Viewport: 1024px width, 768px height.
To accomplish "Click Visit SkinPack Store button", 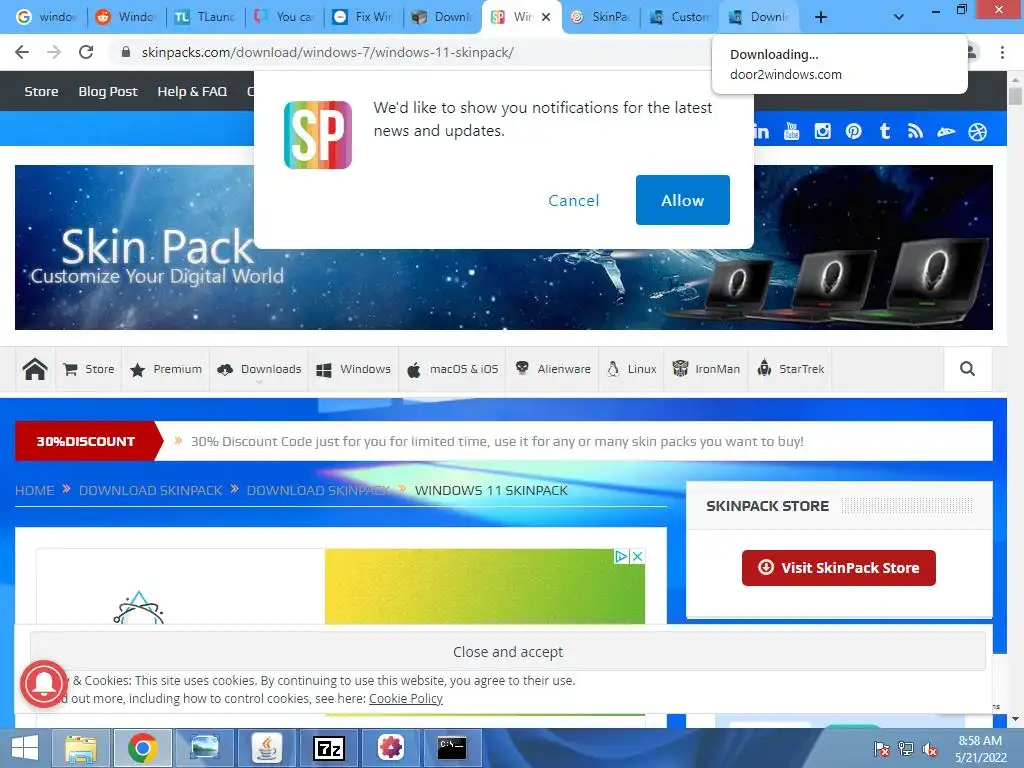I will click(x=839, y=568).
